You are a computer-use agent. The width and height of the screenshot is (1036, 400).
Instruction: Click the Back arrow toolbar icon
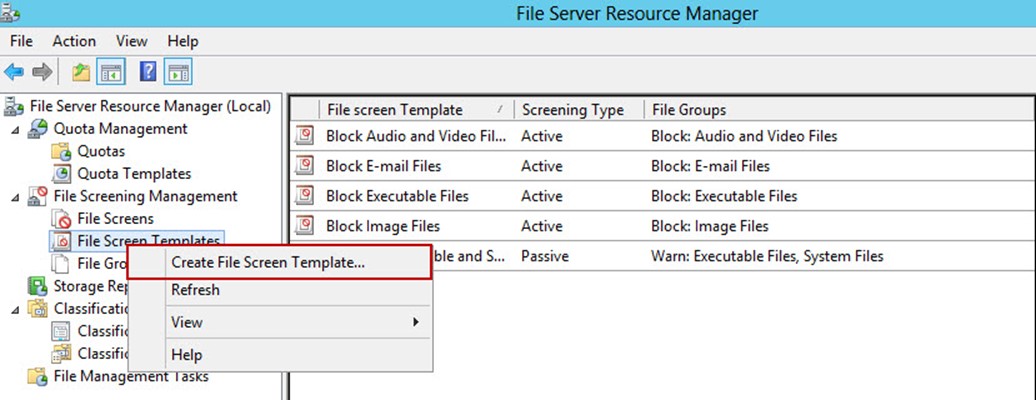14,72
